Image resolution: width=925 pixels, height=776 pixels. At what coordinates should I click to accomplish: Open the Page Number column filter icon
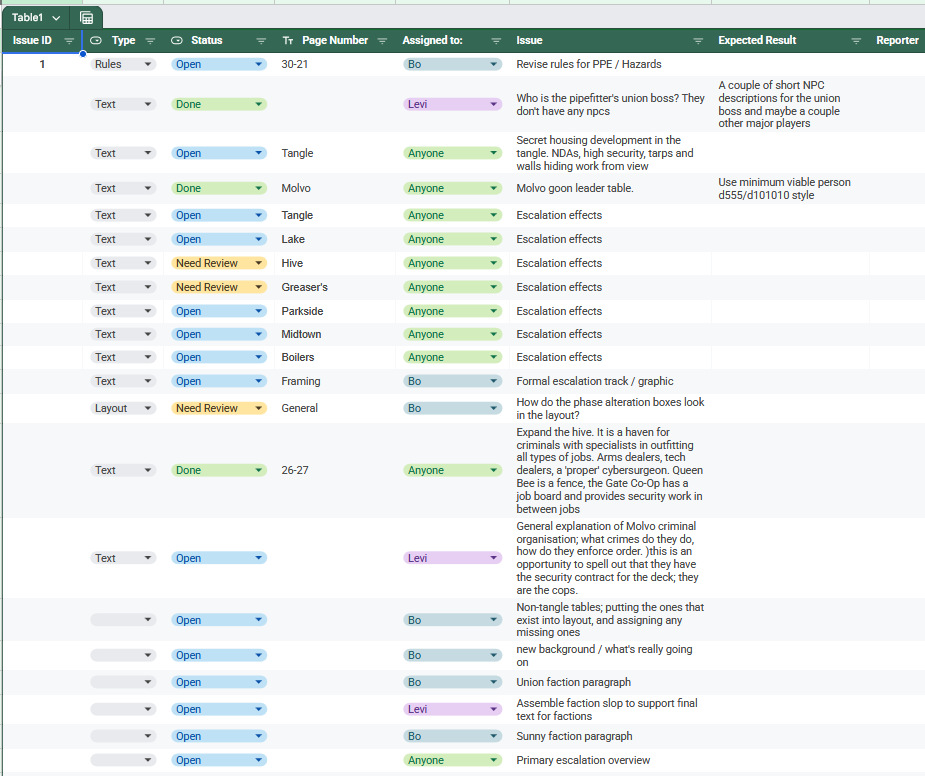[382, 41]
